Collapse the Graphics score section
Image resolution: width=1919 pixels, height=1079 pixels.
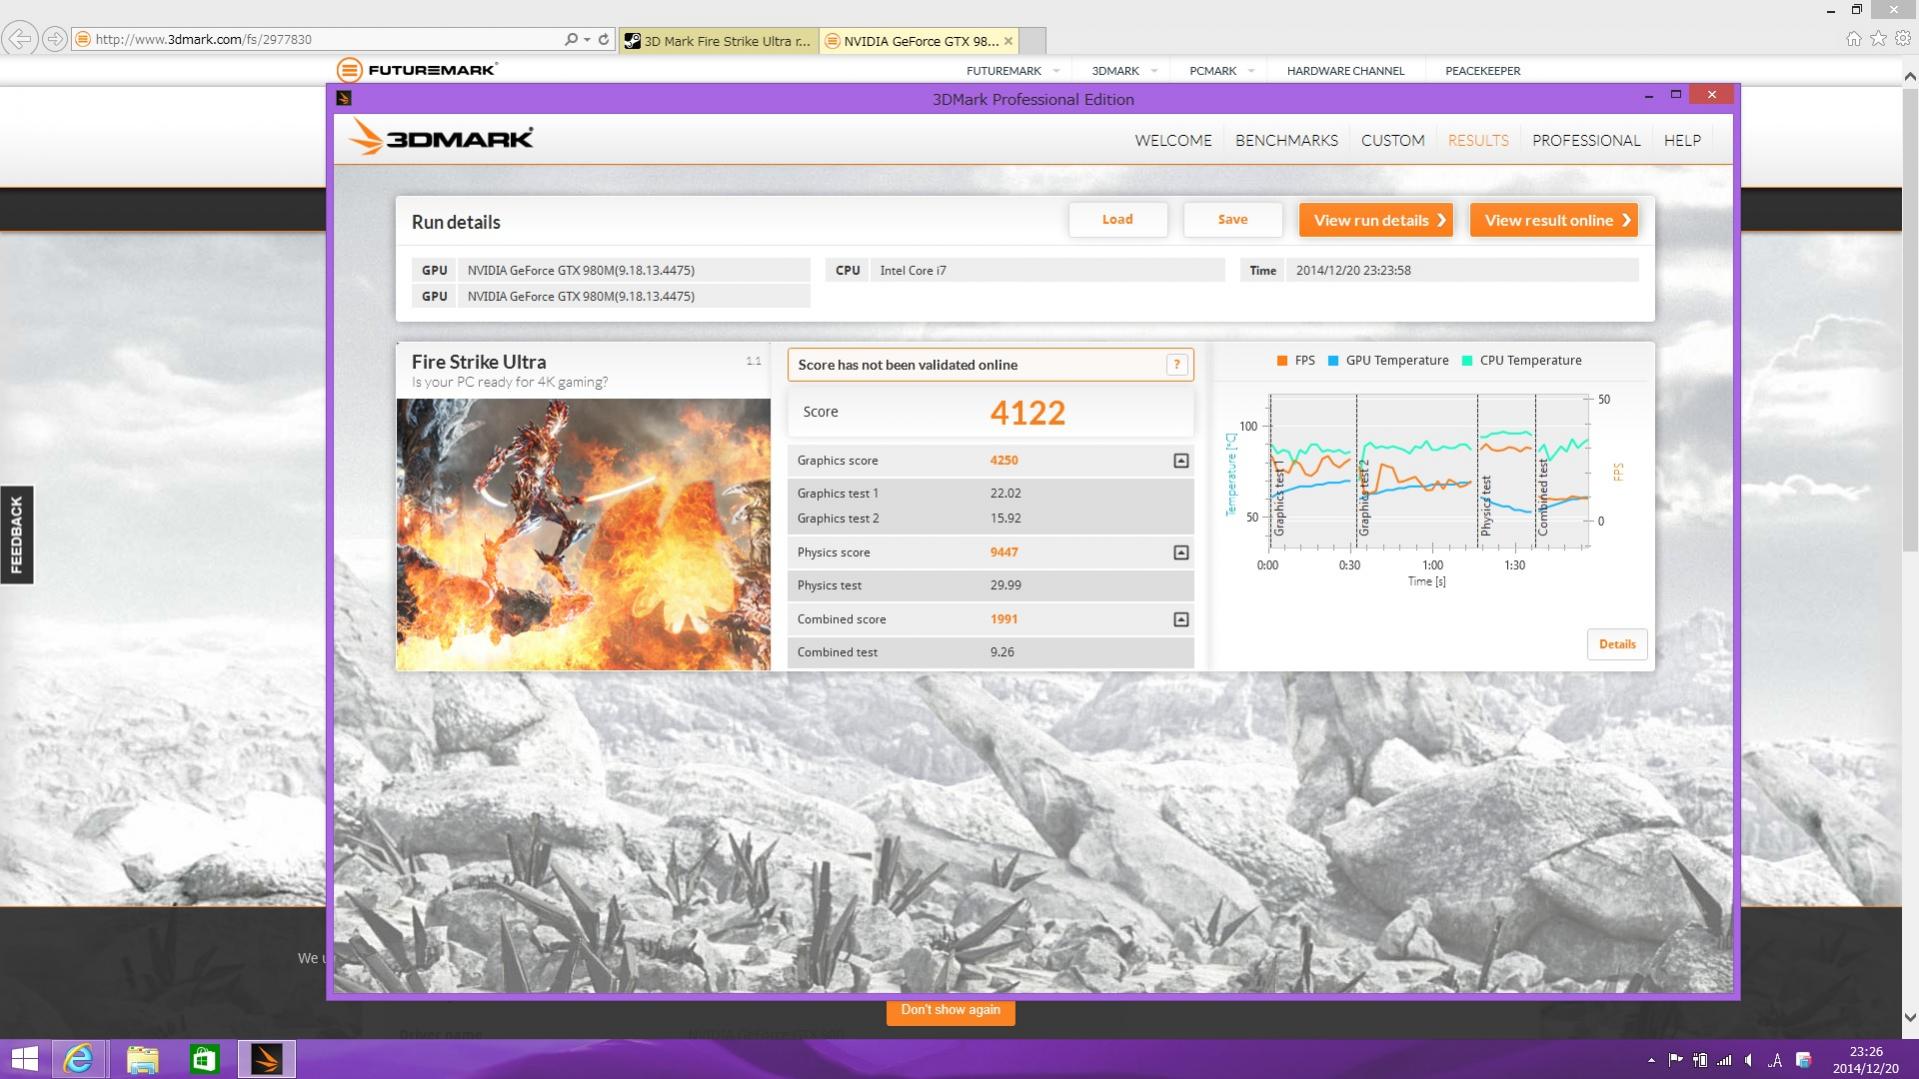[x=1181, y=460]
